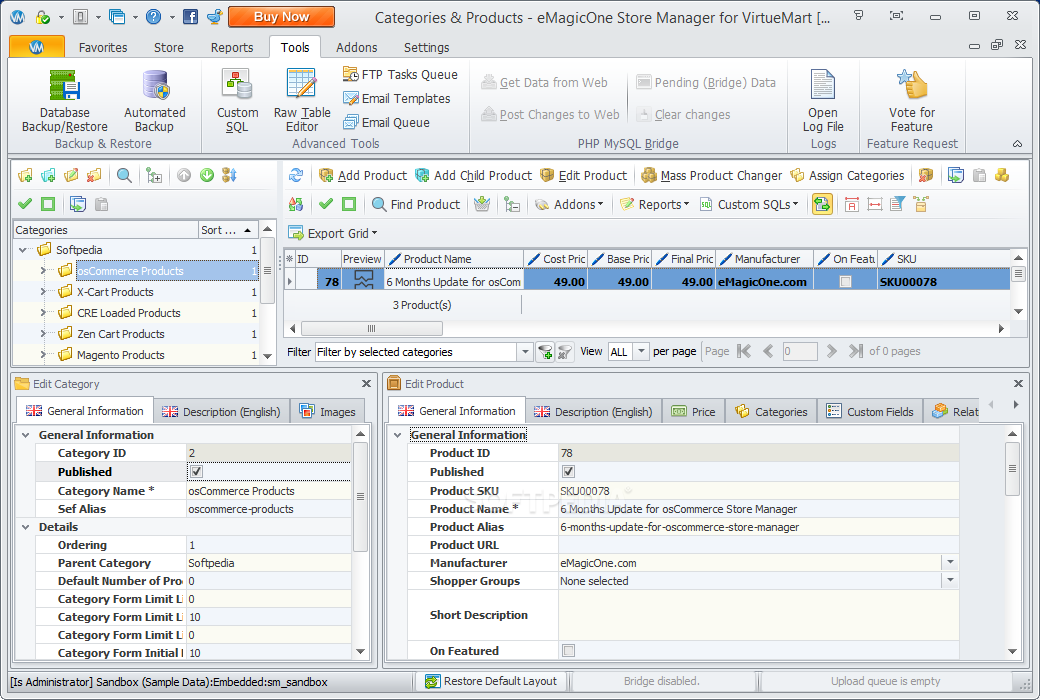This screenshot has height=700, width=1040.
Task: Open the Reports ribbon tab
Action: pos(231,47)
